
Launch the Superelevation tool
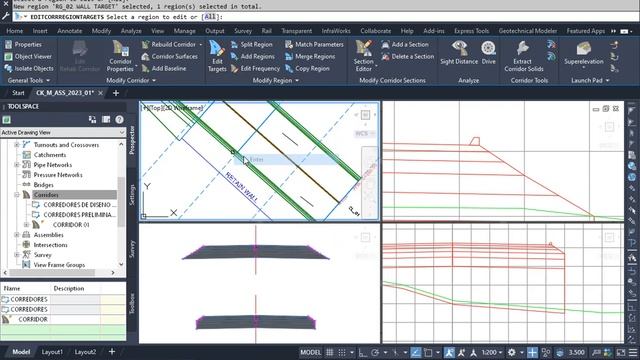pyautogui.click(x=584, y=54)
